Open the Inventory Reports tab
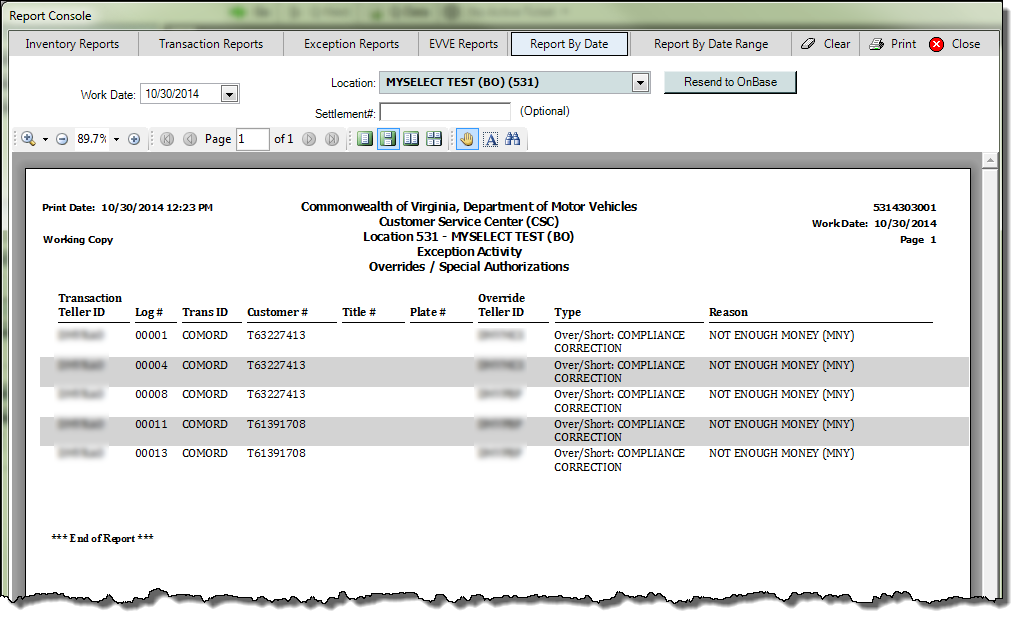1018x622 pixels. tap(72, 44)
